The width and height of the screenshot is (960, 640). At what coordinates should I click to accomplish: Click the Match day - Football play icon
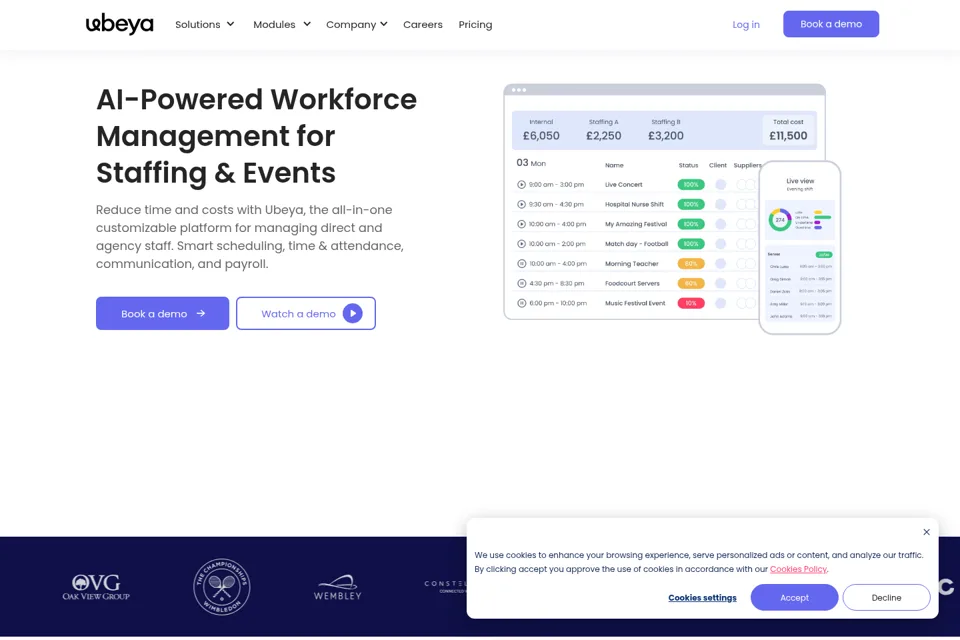pos(522,244)
